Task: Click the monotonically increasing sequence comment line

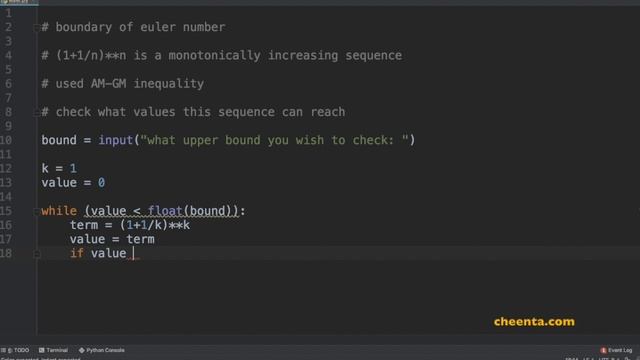Action: tap(222, 56)
